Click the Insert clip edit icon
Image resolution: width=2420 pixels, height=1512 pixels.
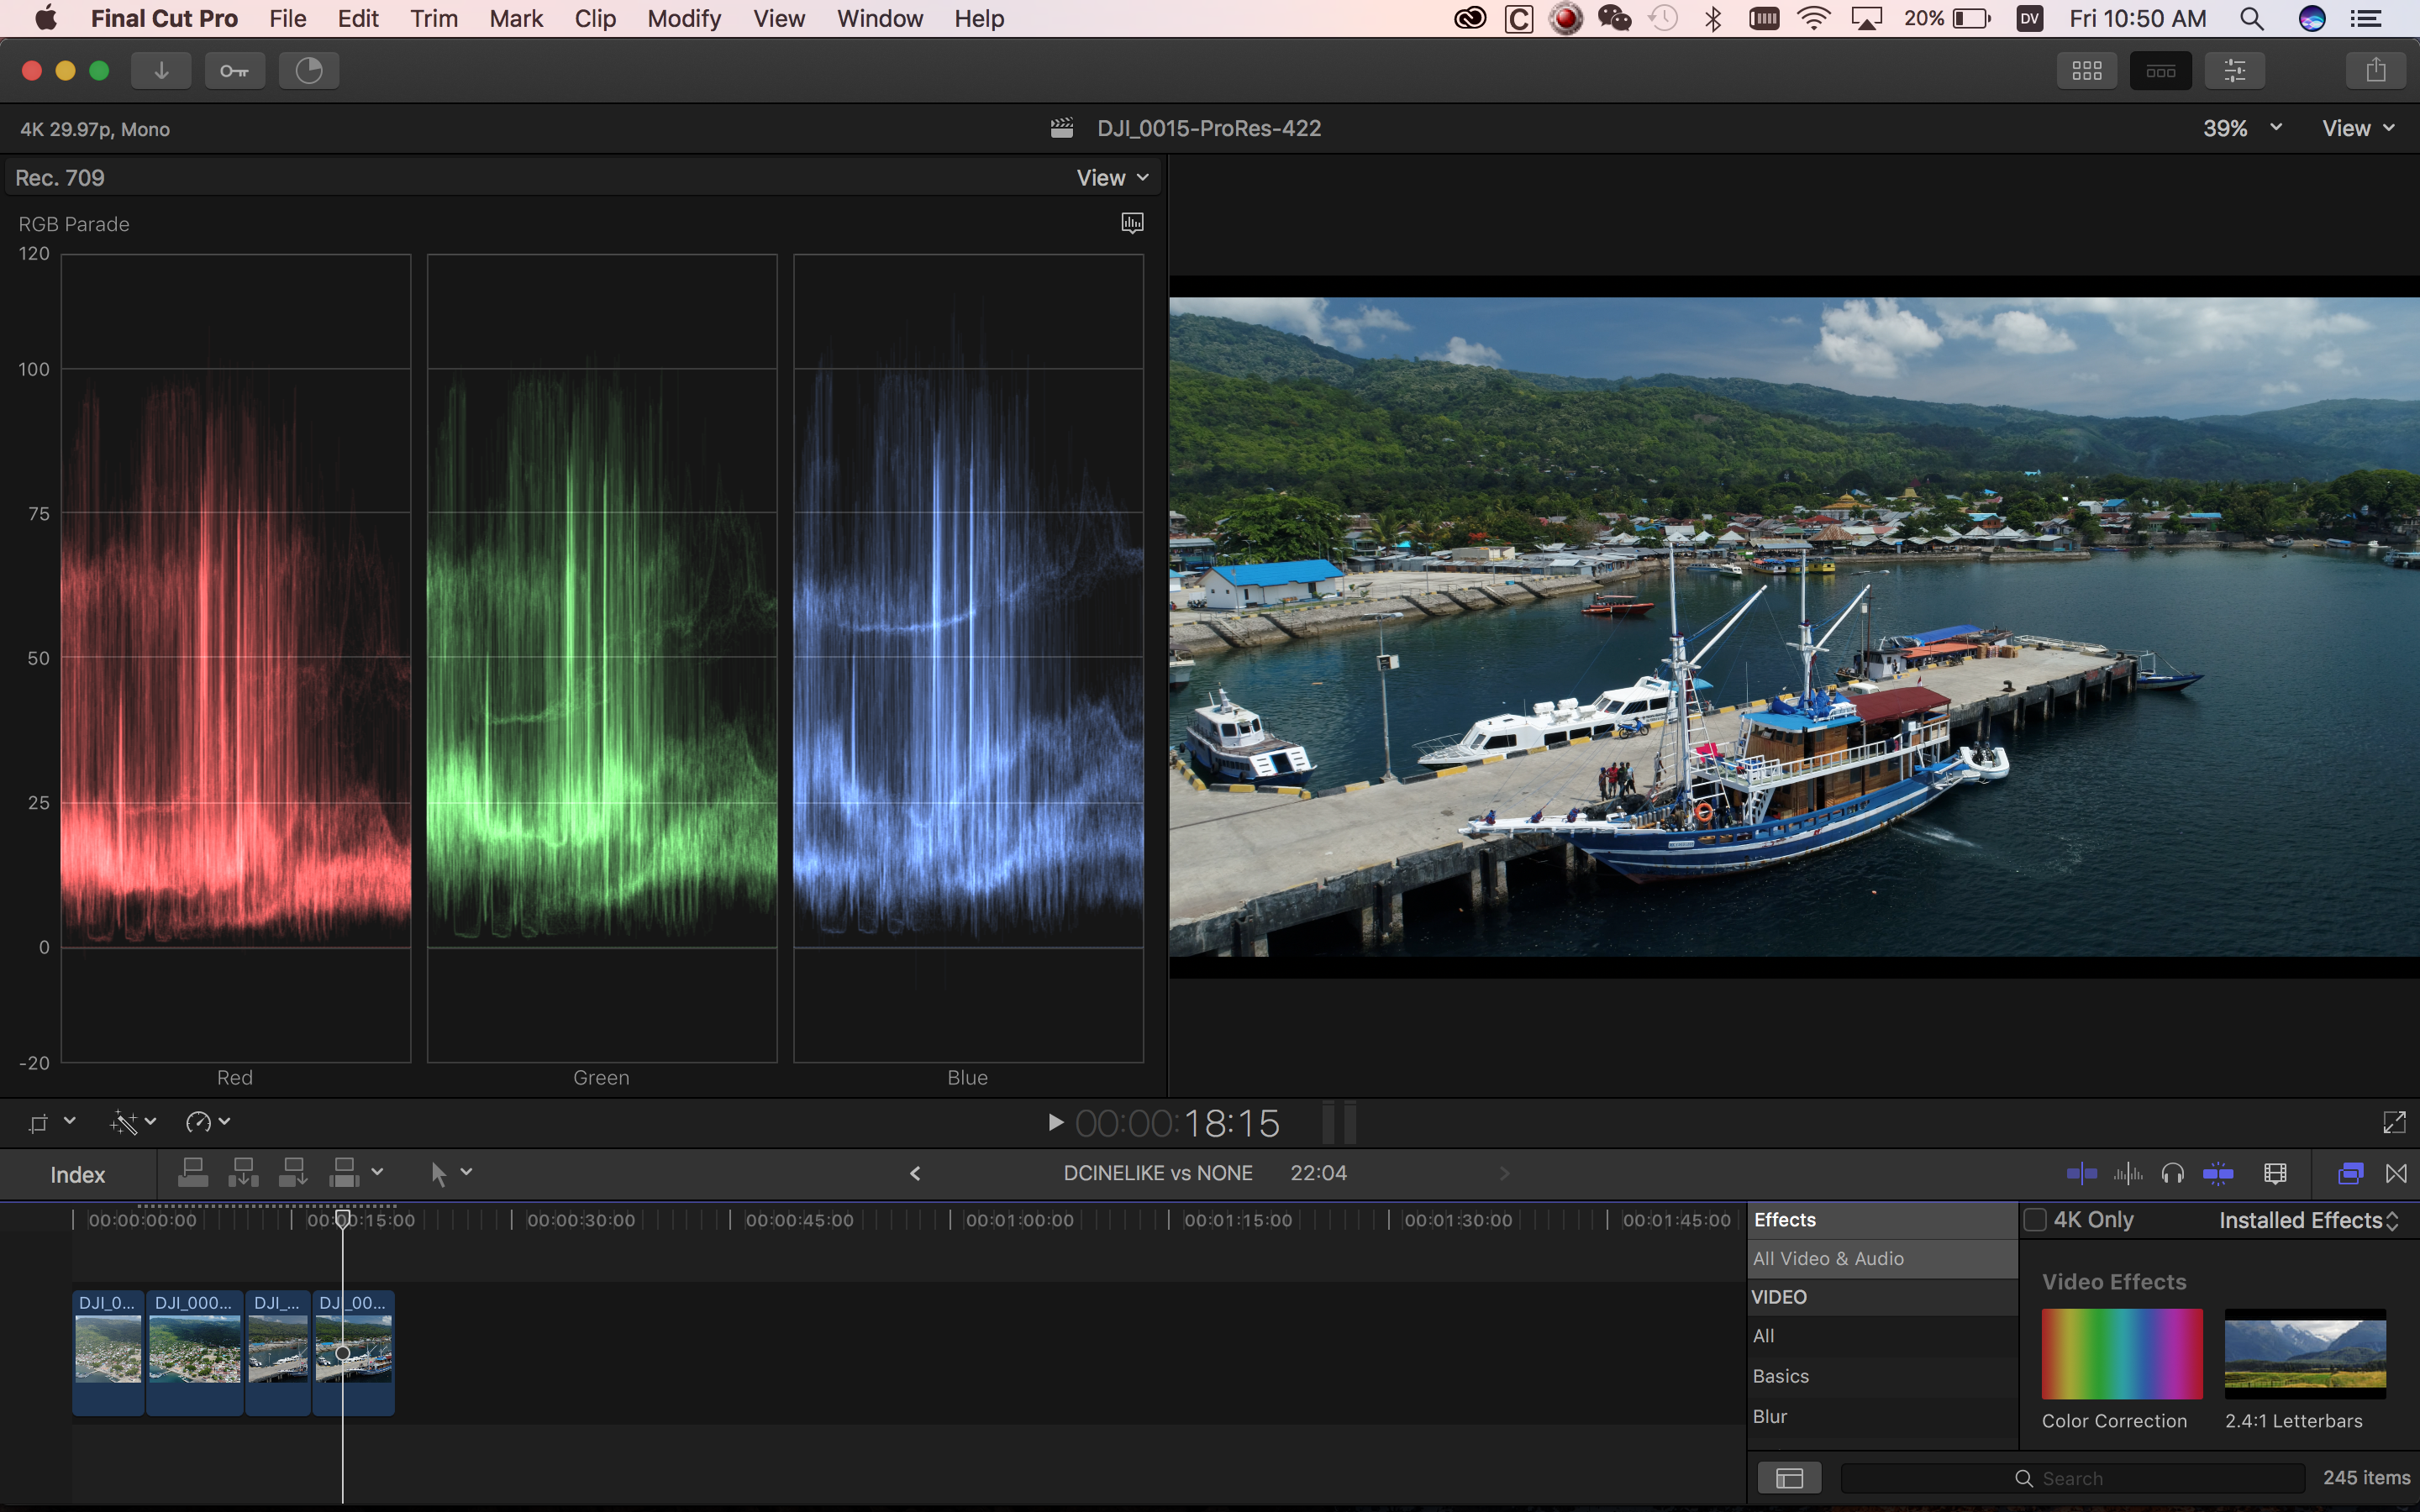pos(243,1172)
